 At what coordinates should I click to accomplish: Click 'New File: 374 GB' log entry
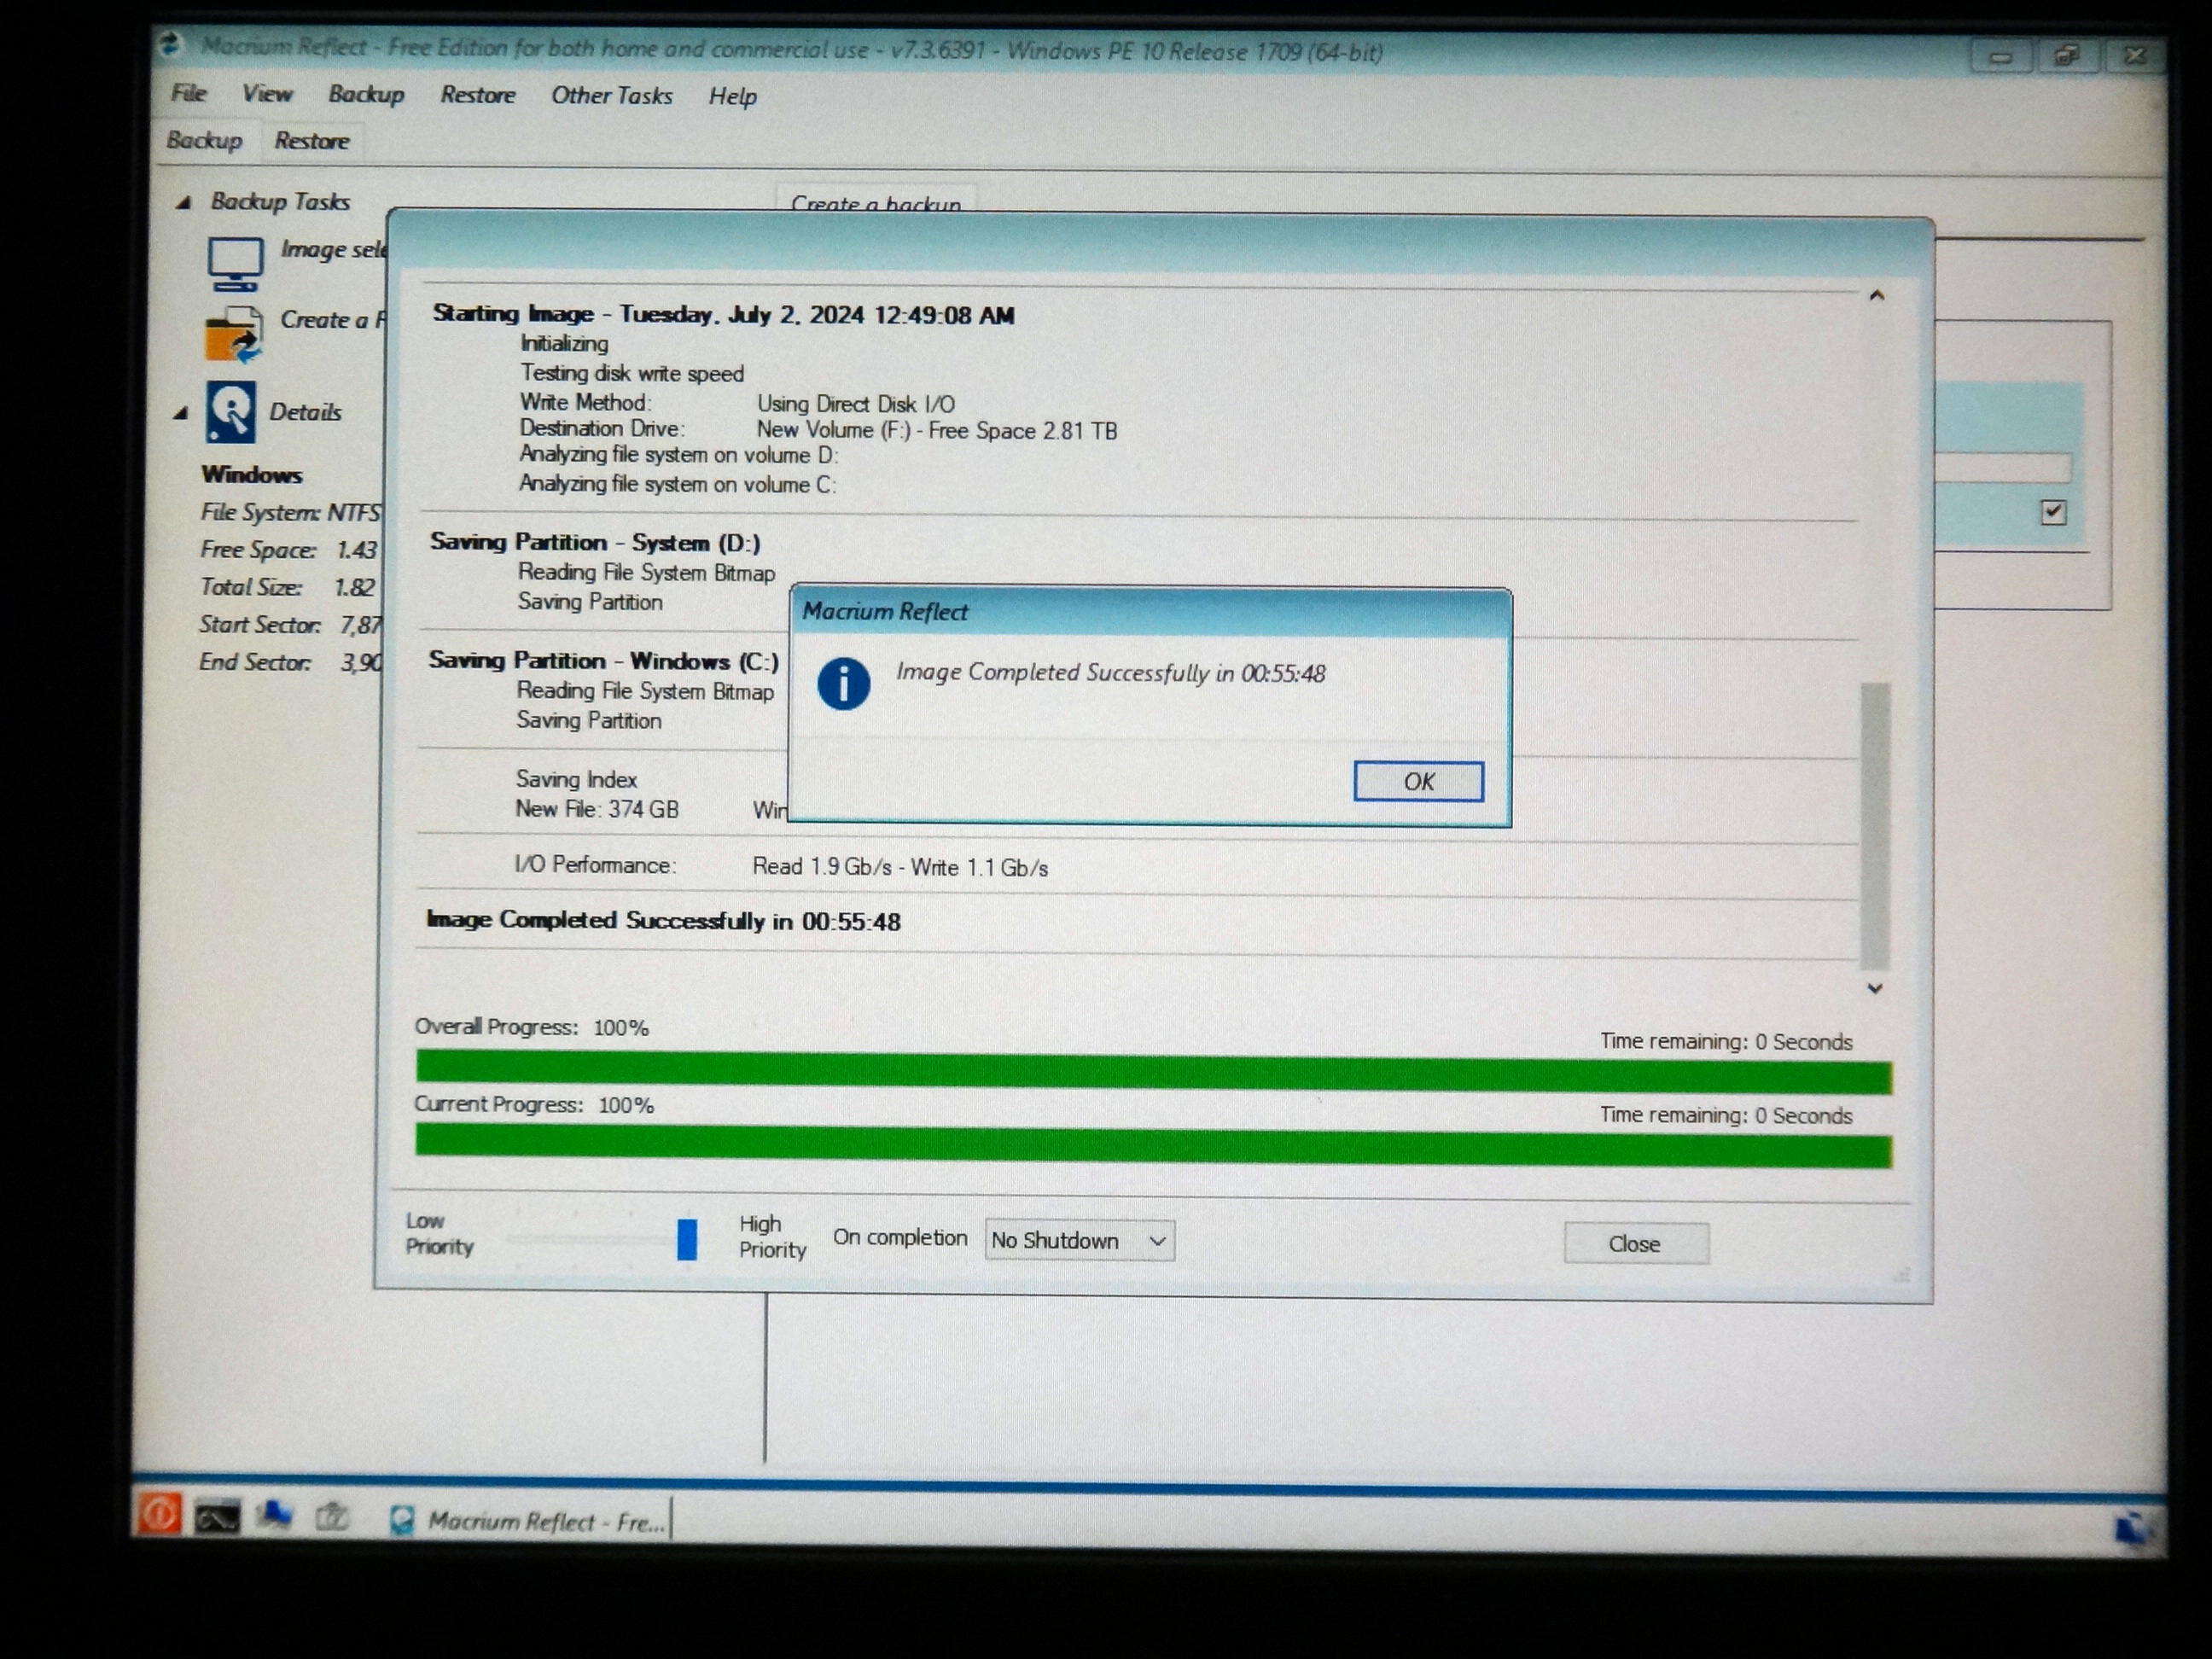coord(597,809)
